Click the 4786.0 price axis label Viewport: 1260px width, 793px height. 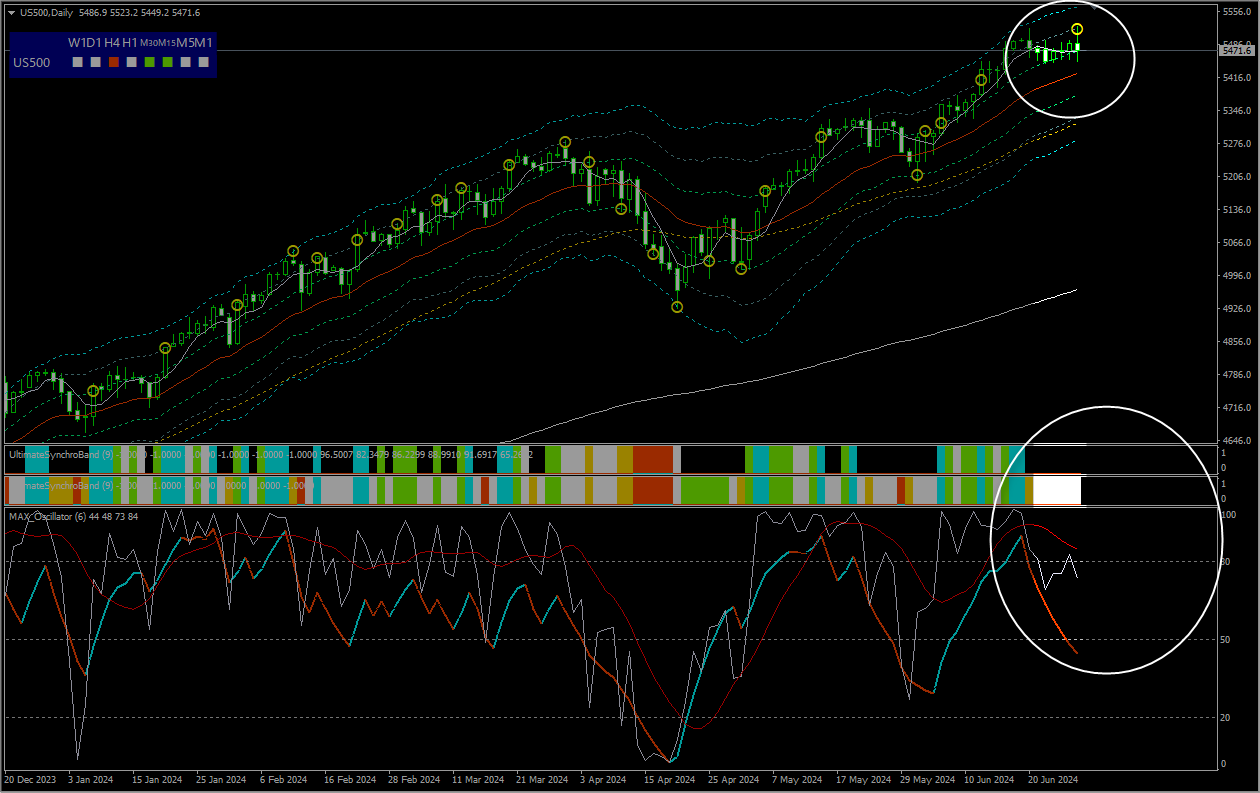coord(1237,375)
